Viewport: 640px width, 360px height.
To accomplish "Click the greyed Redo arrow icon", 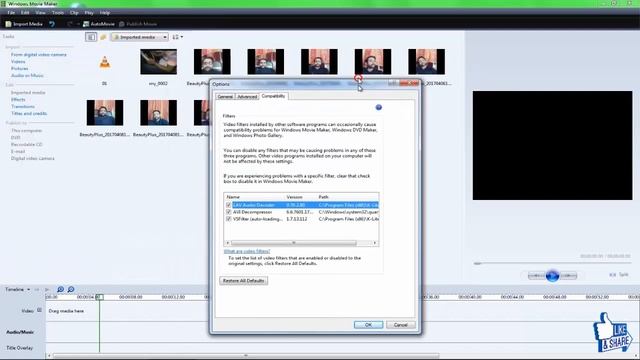I will pos(70,24).
